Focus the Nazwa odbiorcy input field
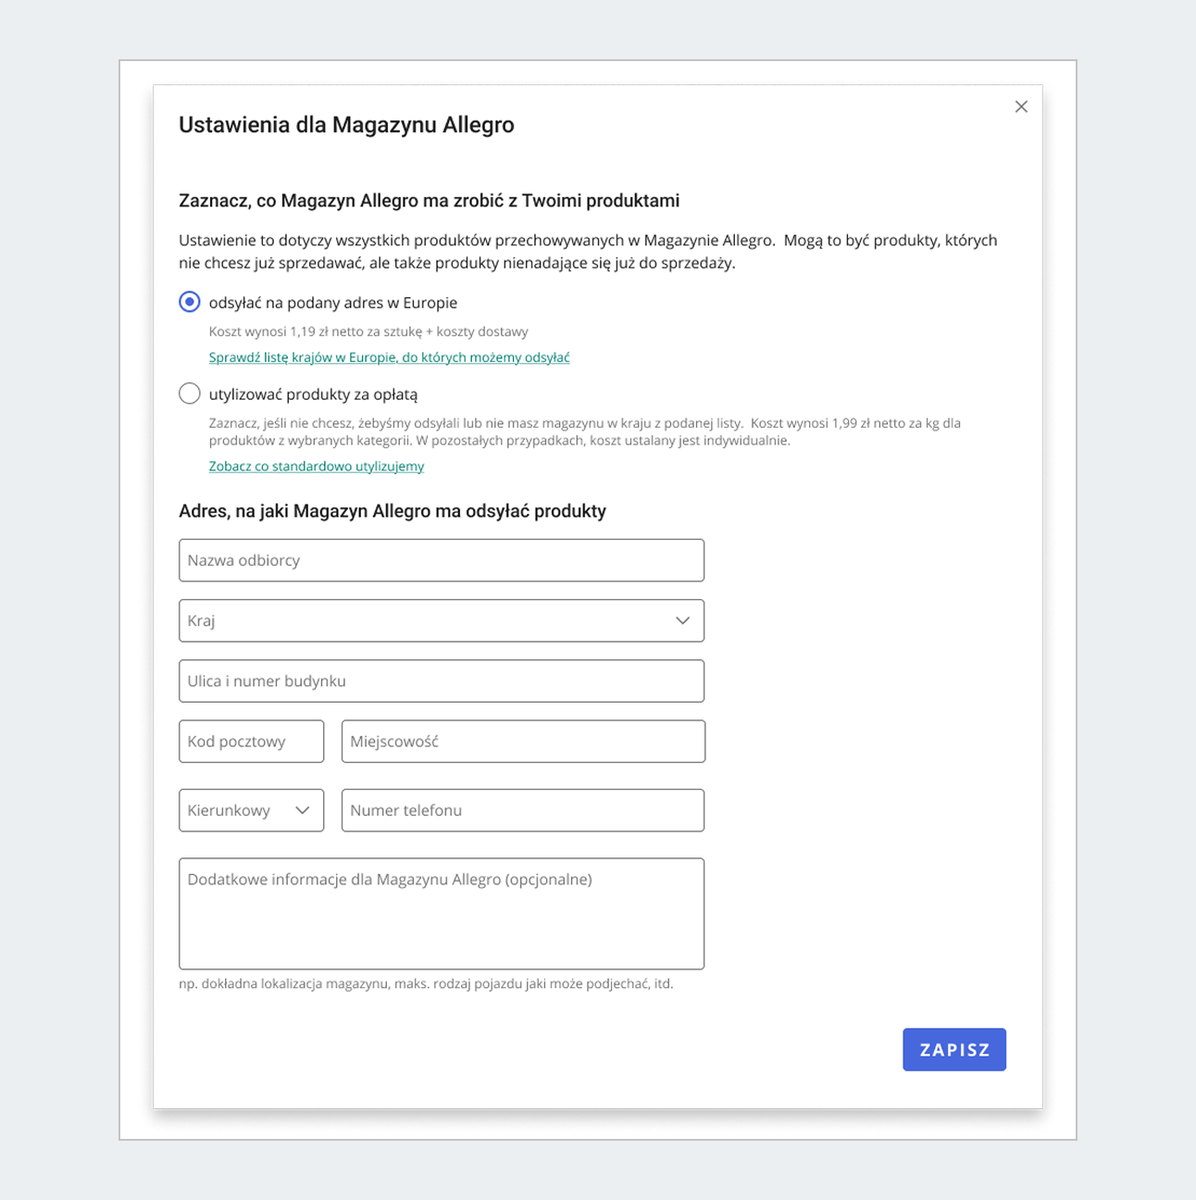Viewport: 1196px width, 1200px height. (x=441, y=561)
